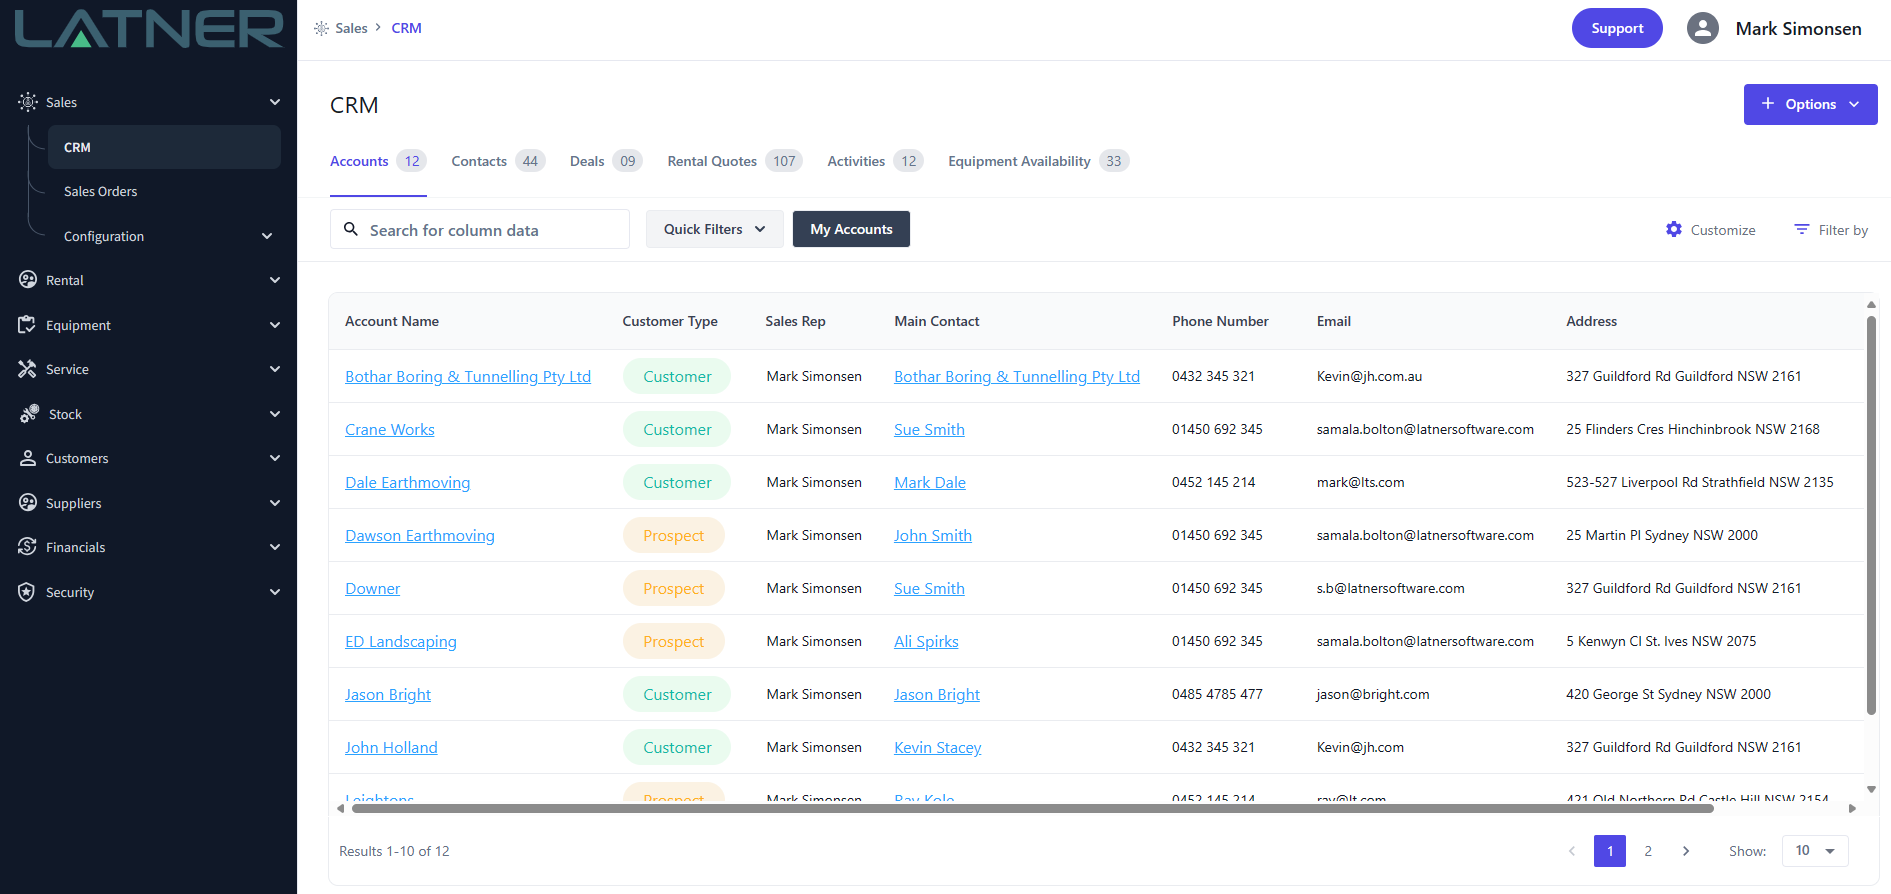Click the horizontal table scrollbar
The height and width of the screenshot is (894, 1891).
click(1030, 808)
